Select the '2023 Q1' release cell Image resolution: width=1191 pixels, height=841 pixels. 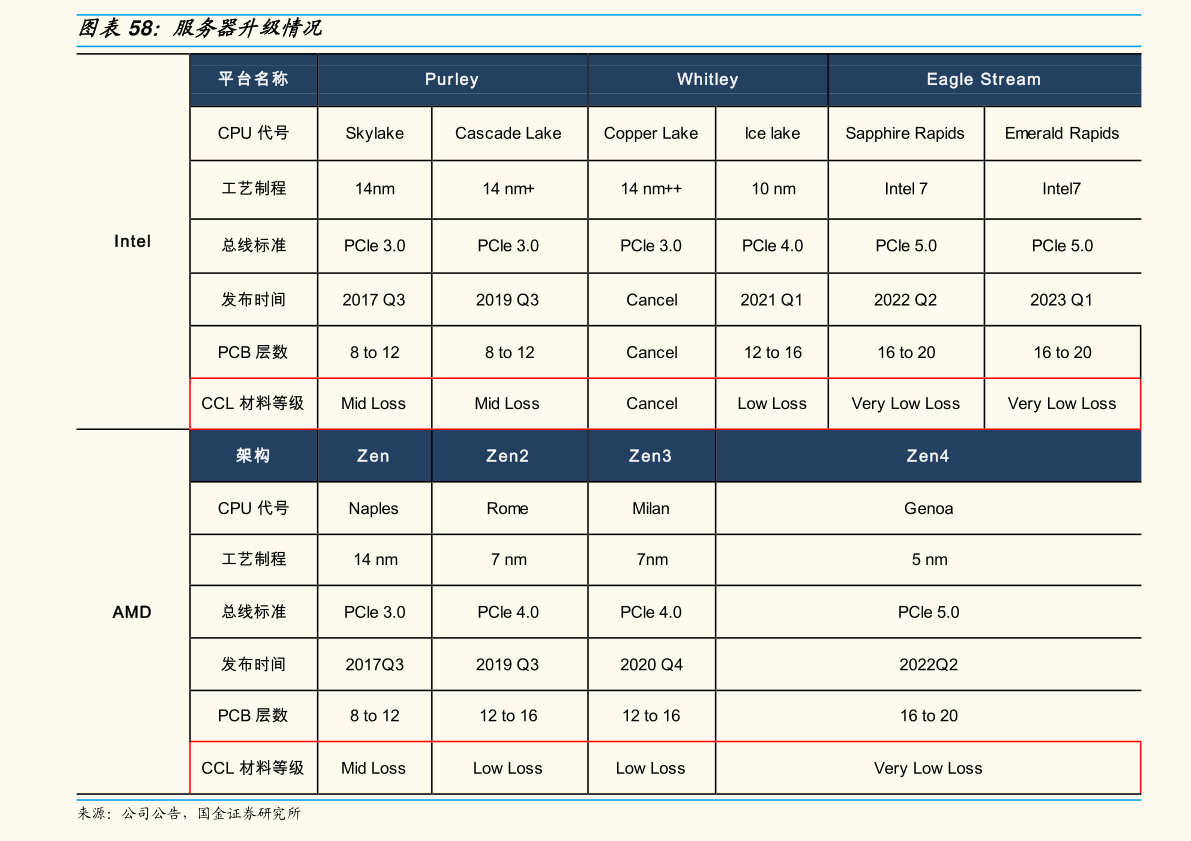1061,300
